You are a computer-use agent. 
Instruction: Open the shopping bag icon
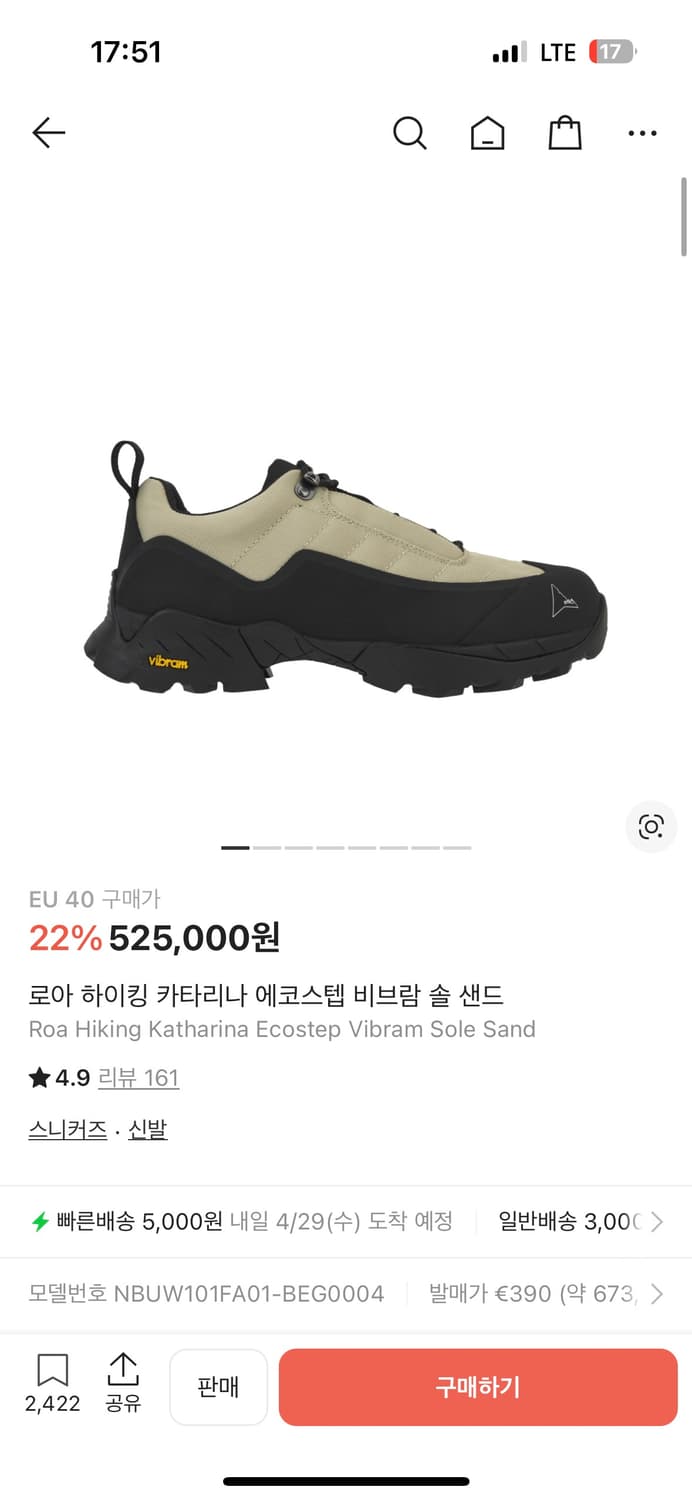[565, 132]
